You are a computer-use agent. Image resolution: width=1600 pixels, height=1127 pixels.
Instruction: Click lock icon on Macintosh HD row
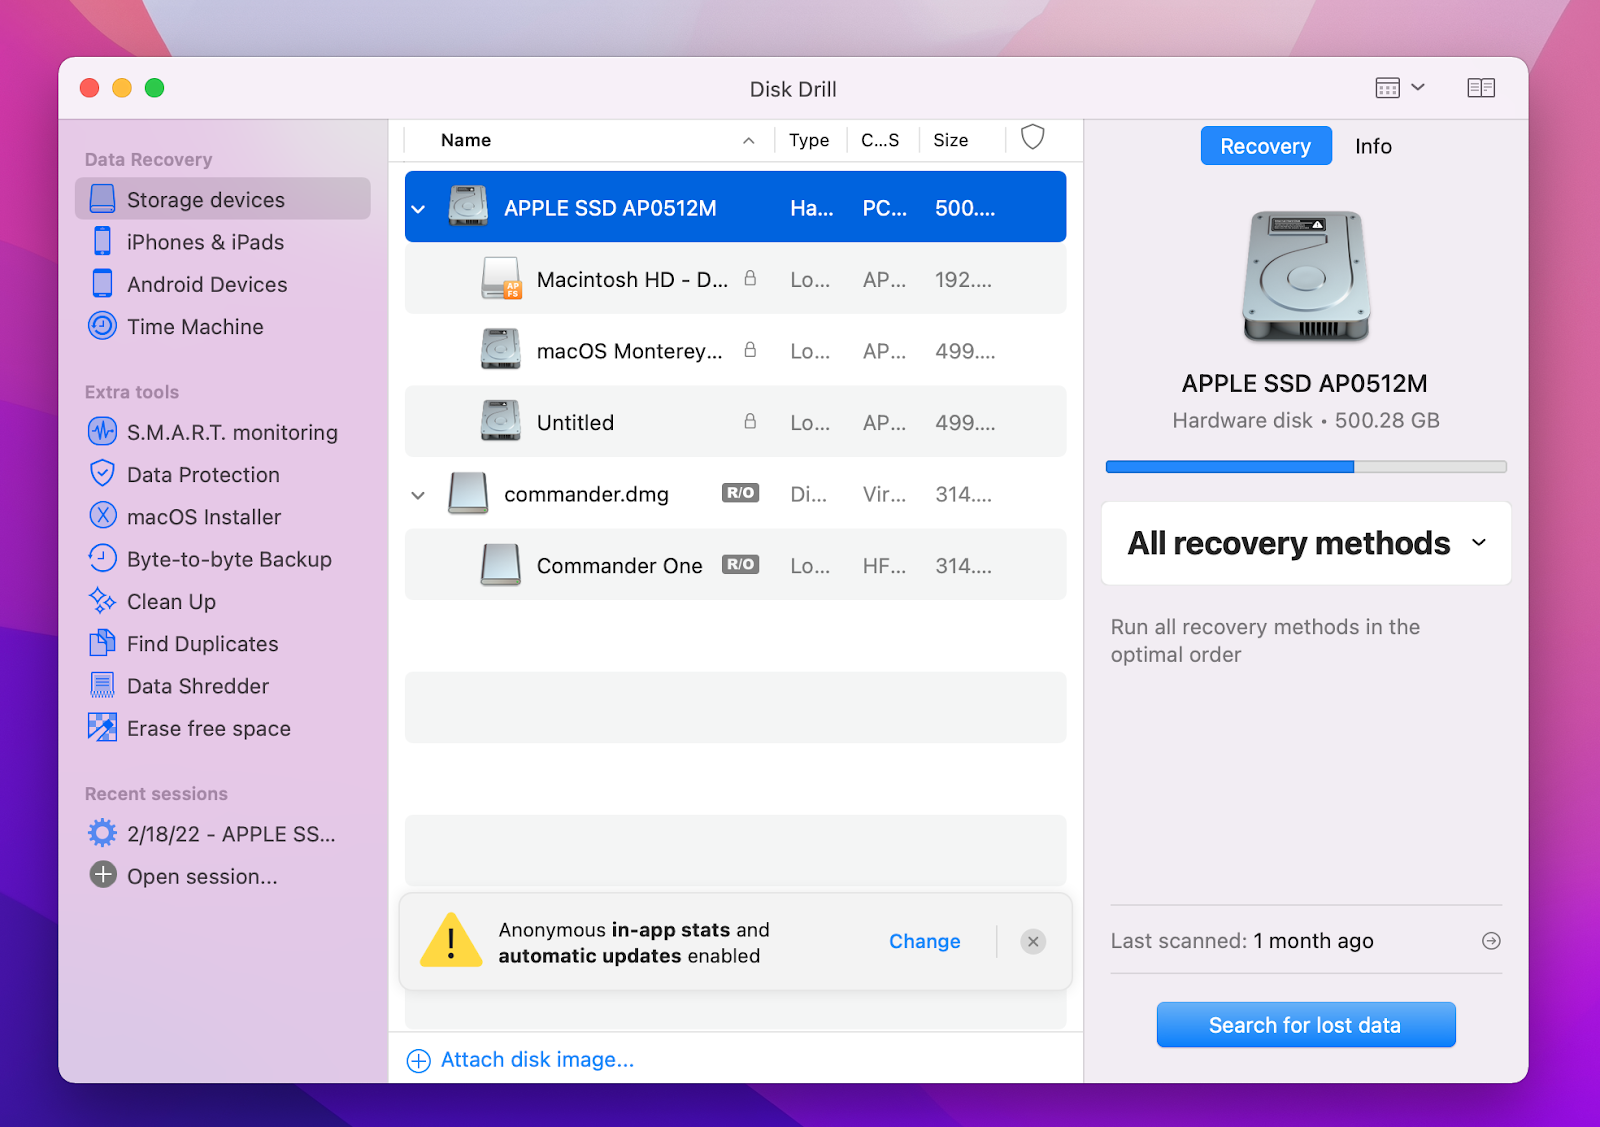coord(750,278)
